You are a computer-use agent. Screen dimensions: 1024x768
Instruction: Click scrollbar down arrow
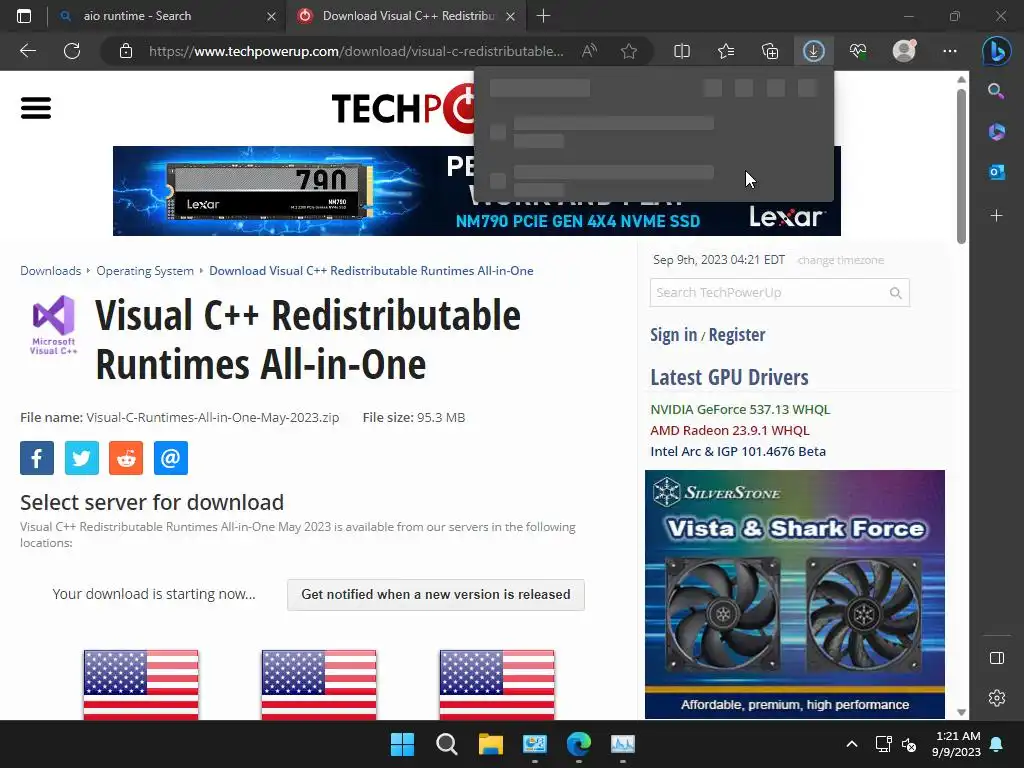961,712
